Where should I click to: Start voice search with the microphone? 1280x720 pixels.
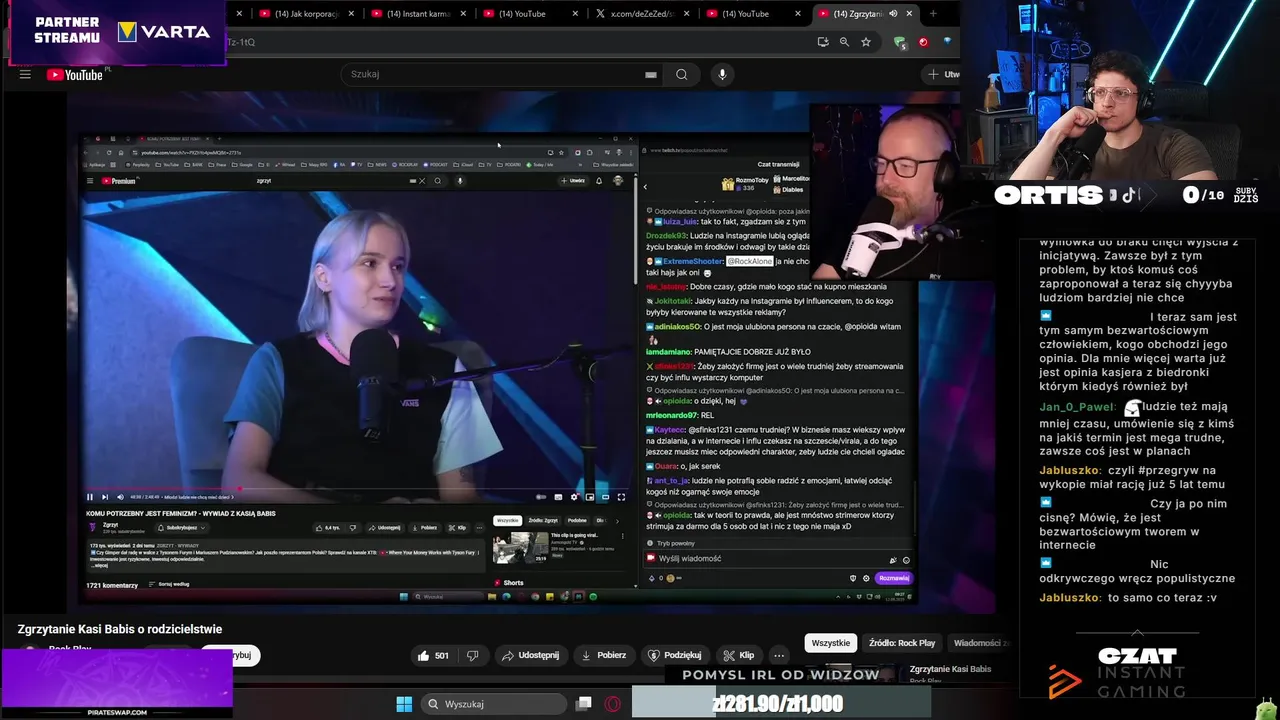722,74
